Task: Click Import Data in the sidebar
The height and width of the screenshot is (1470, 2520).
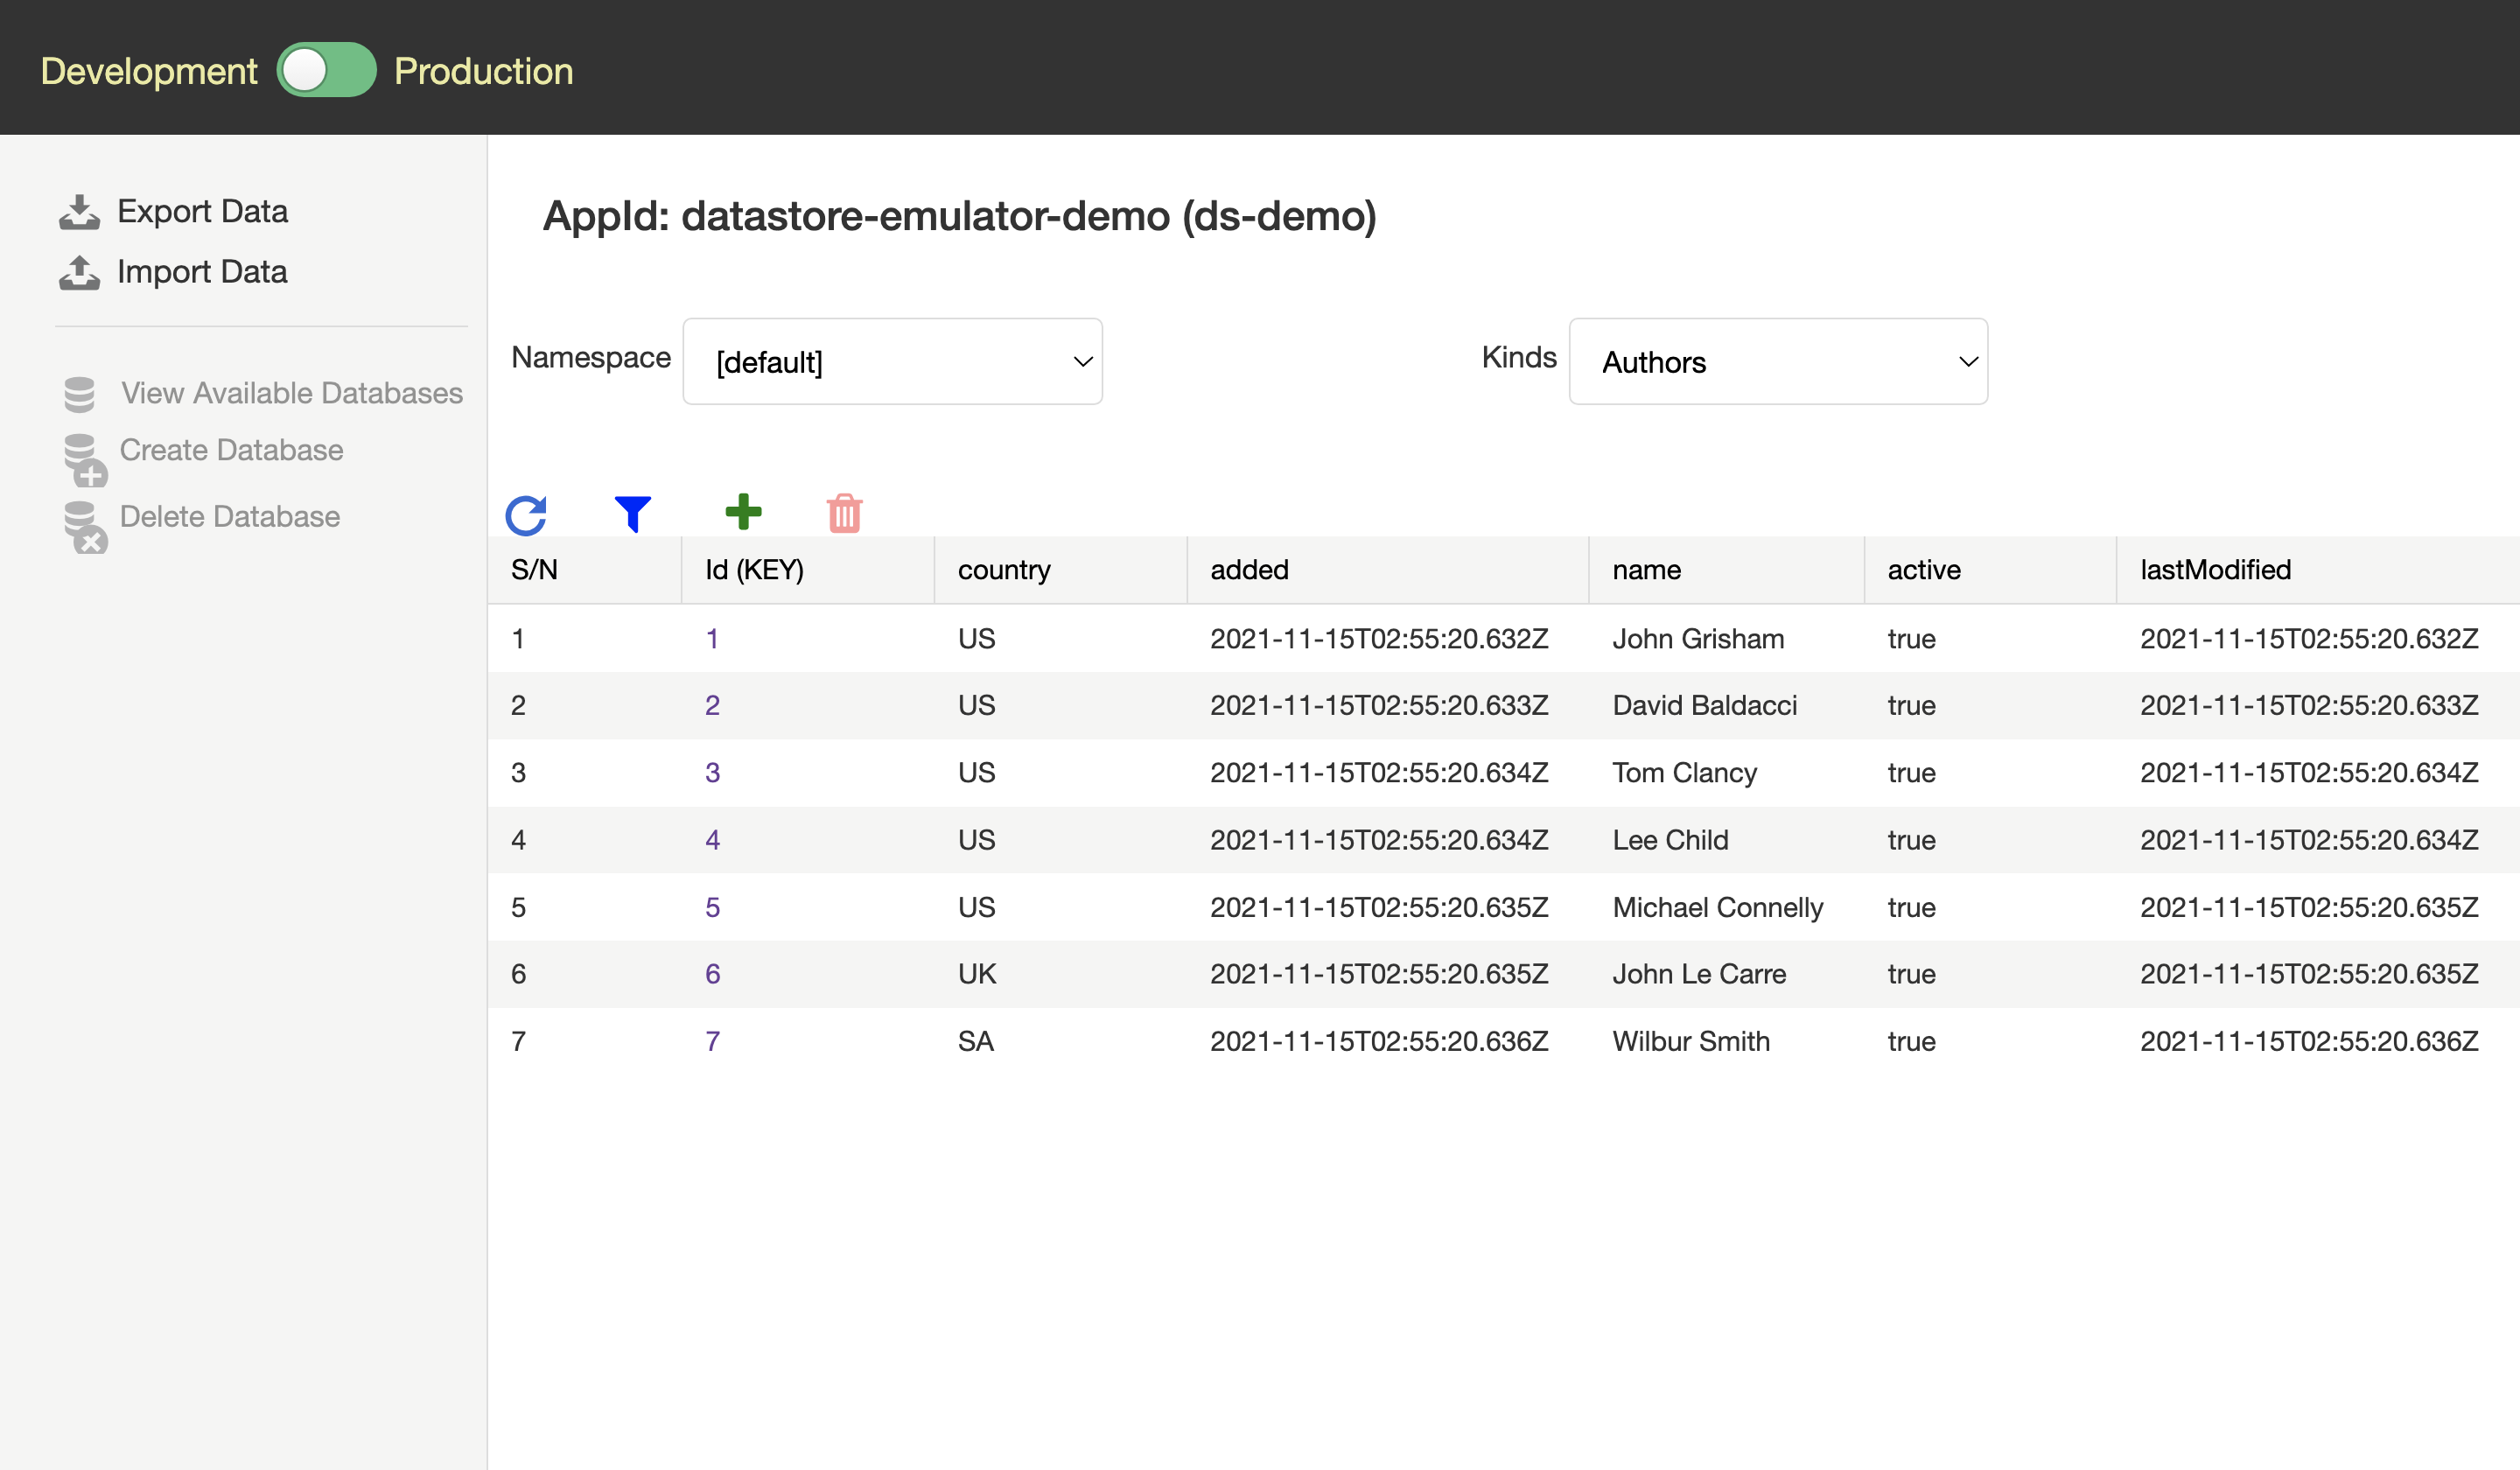Action: 198,269
